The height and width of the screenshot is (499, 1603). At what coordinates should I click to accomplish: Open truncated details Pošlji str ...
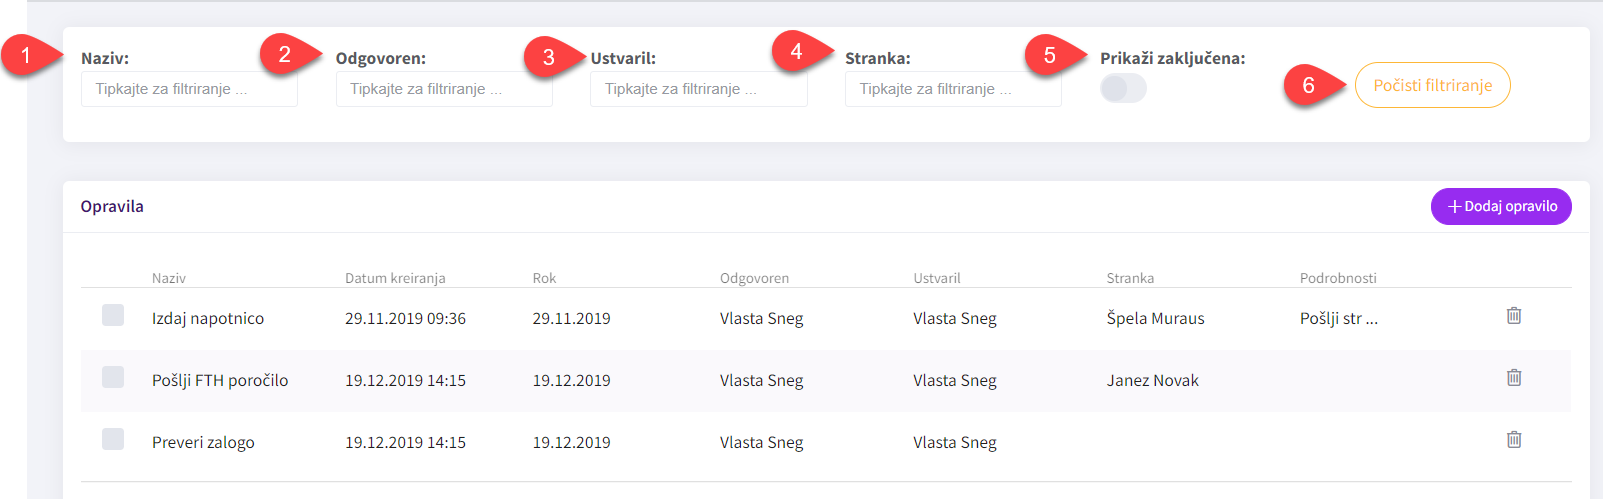tap(1338, 319)
